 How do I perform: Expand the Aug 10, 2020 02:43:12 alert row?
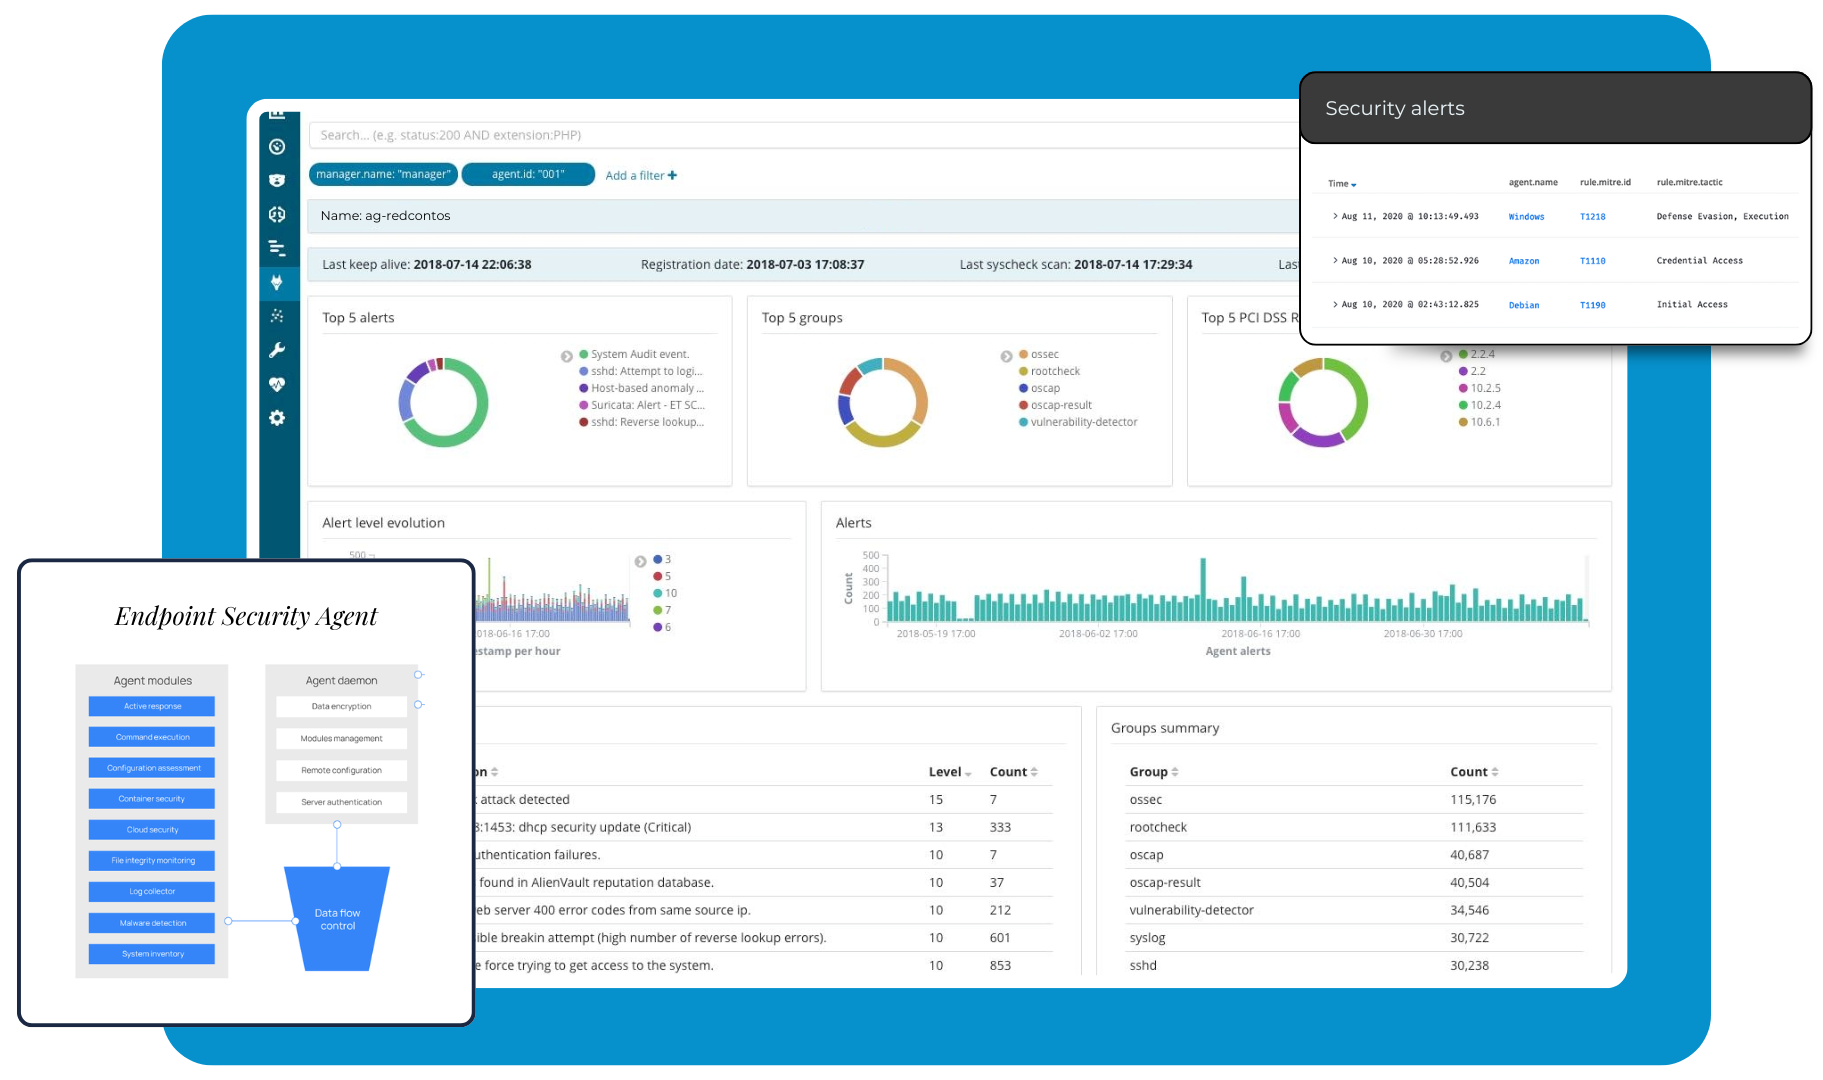[x=1335, y=304]
